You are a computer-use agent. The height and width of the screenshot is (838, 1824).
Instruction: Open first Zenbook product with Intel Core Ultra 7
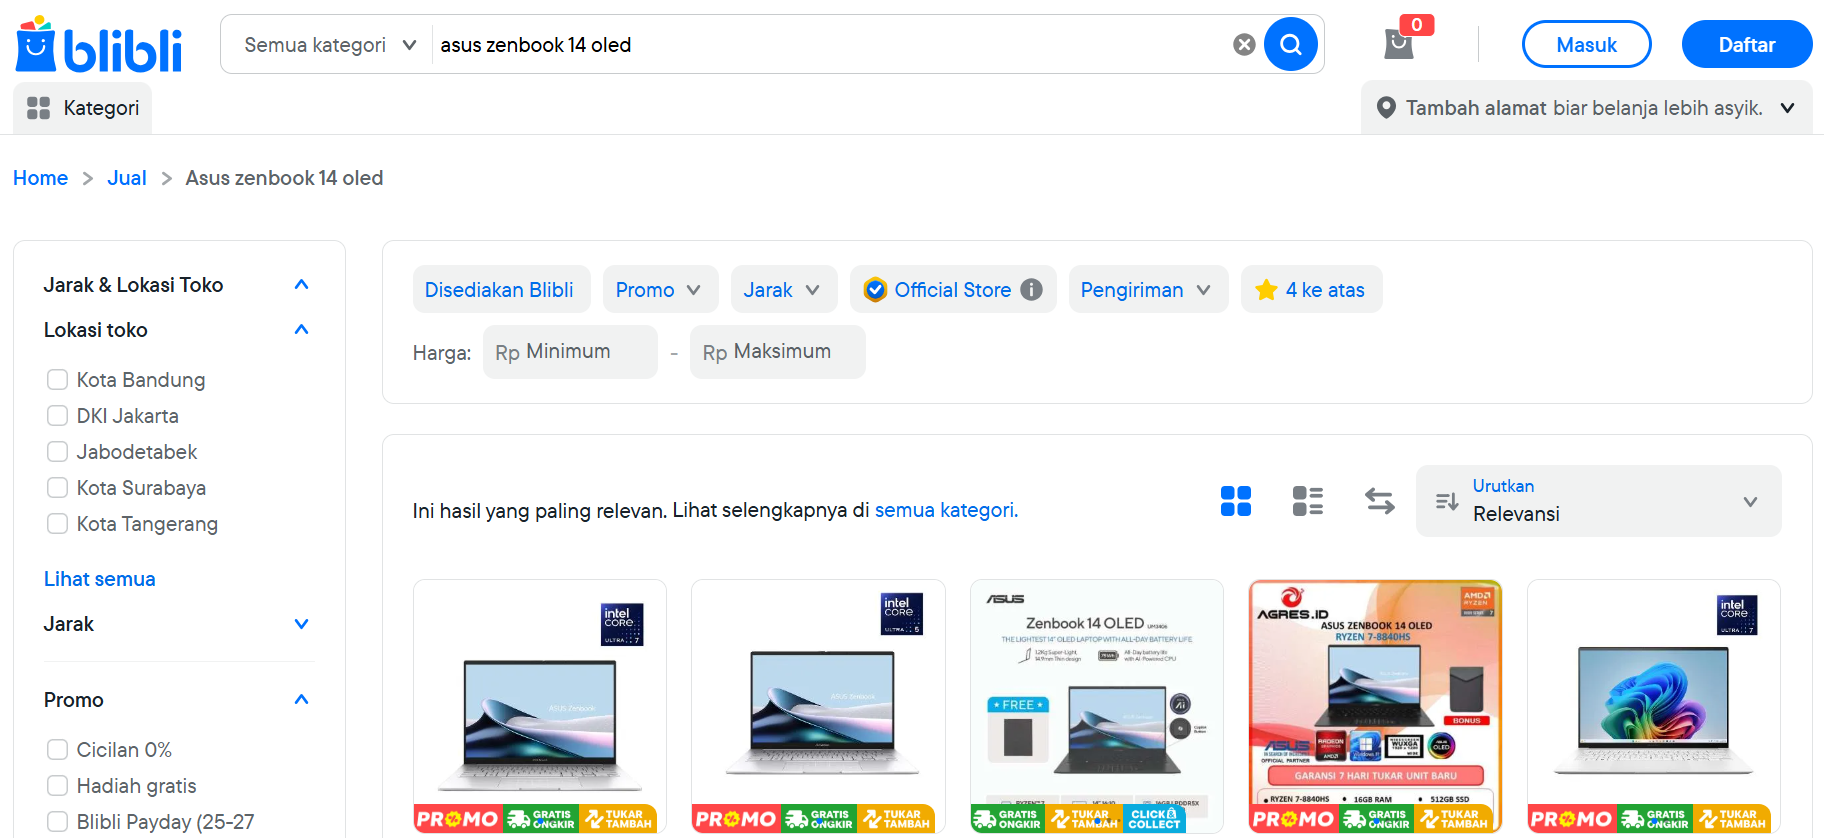click(540, 706)
